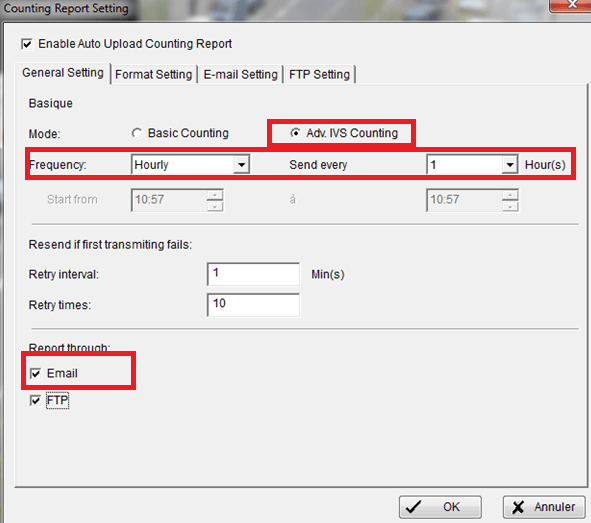The width and height of the screenshot is (591, 523).
Task: Go to the FTP Setting tab
Action: point(320,74)
